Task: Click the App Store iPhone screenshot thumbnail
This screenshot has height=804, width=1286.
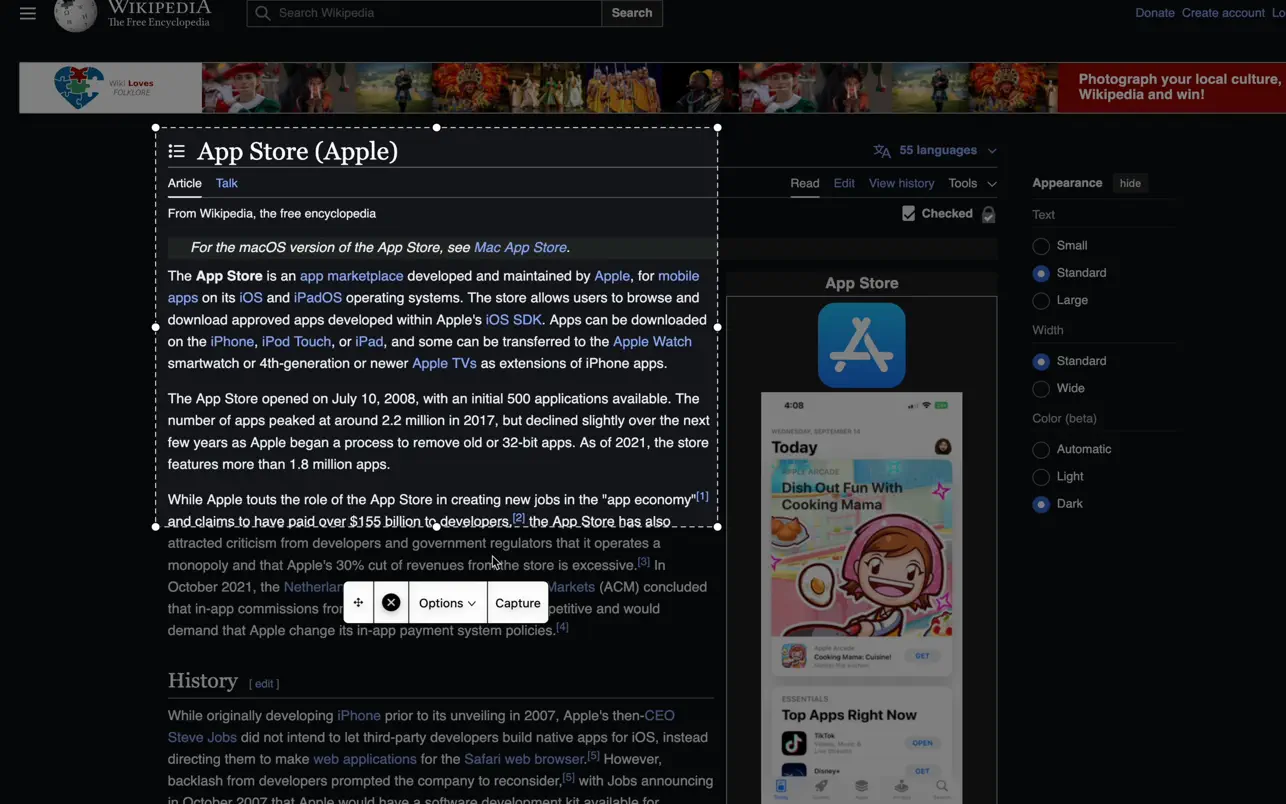Action: (x=862, y=598)
